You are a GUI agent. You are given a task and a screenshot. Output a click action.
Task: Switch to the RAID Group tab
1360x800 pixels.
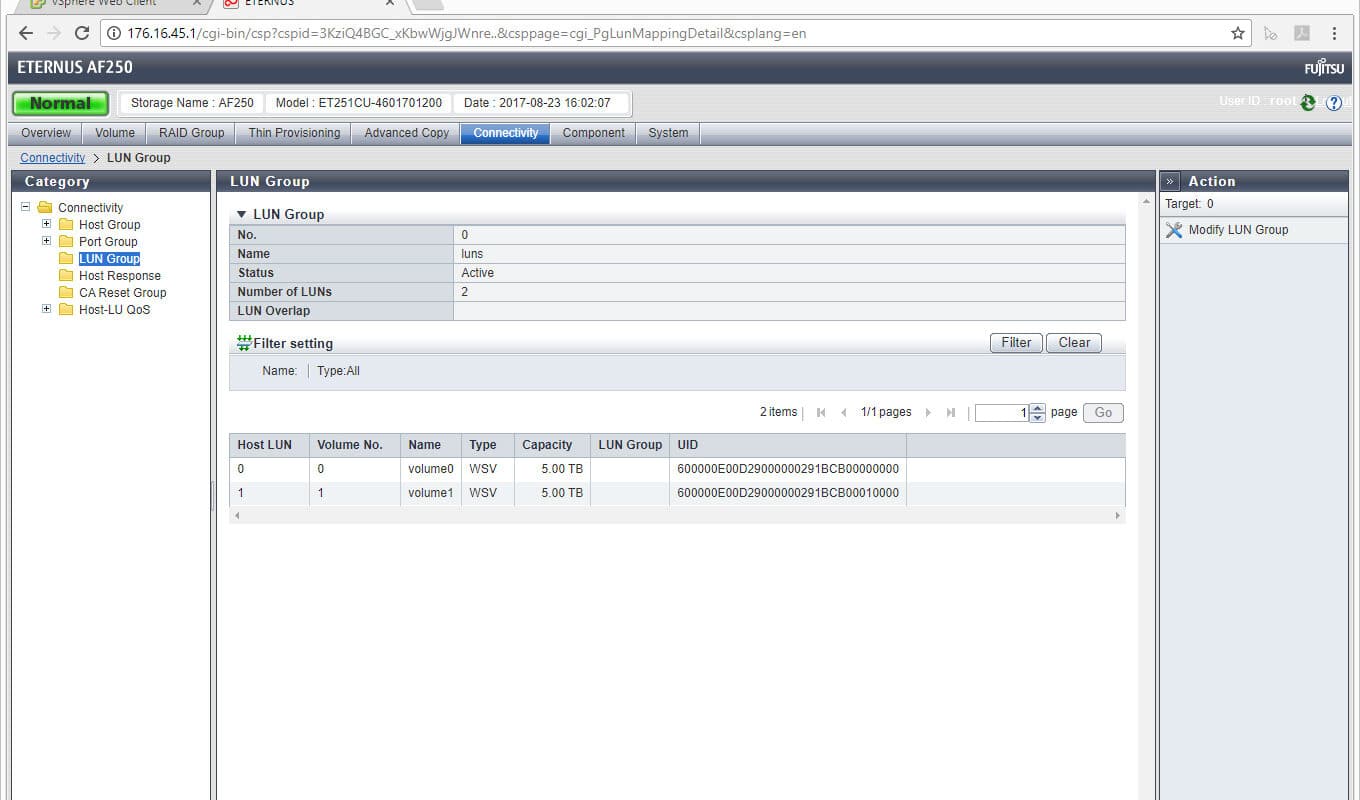pos(192,133)
